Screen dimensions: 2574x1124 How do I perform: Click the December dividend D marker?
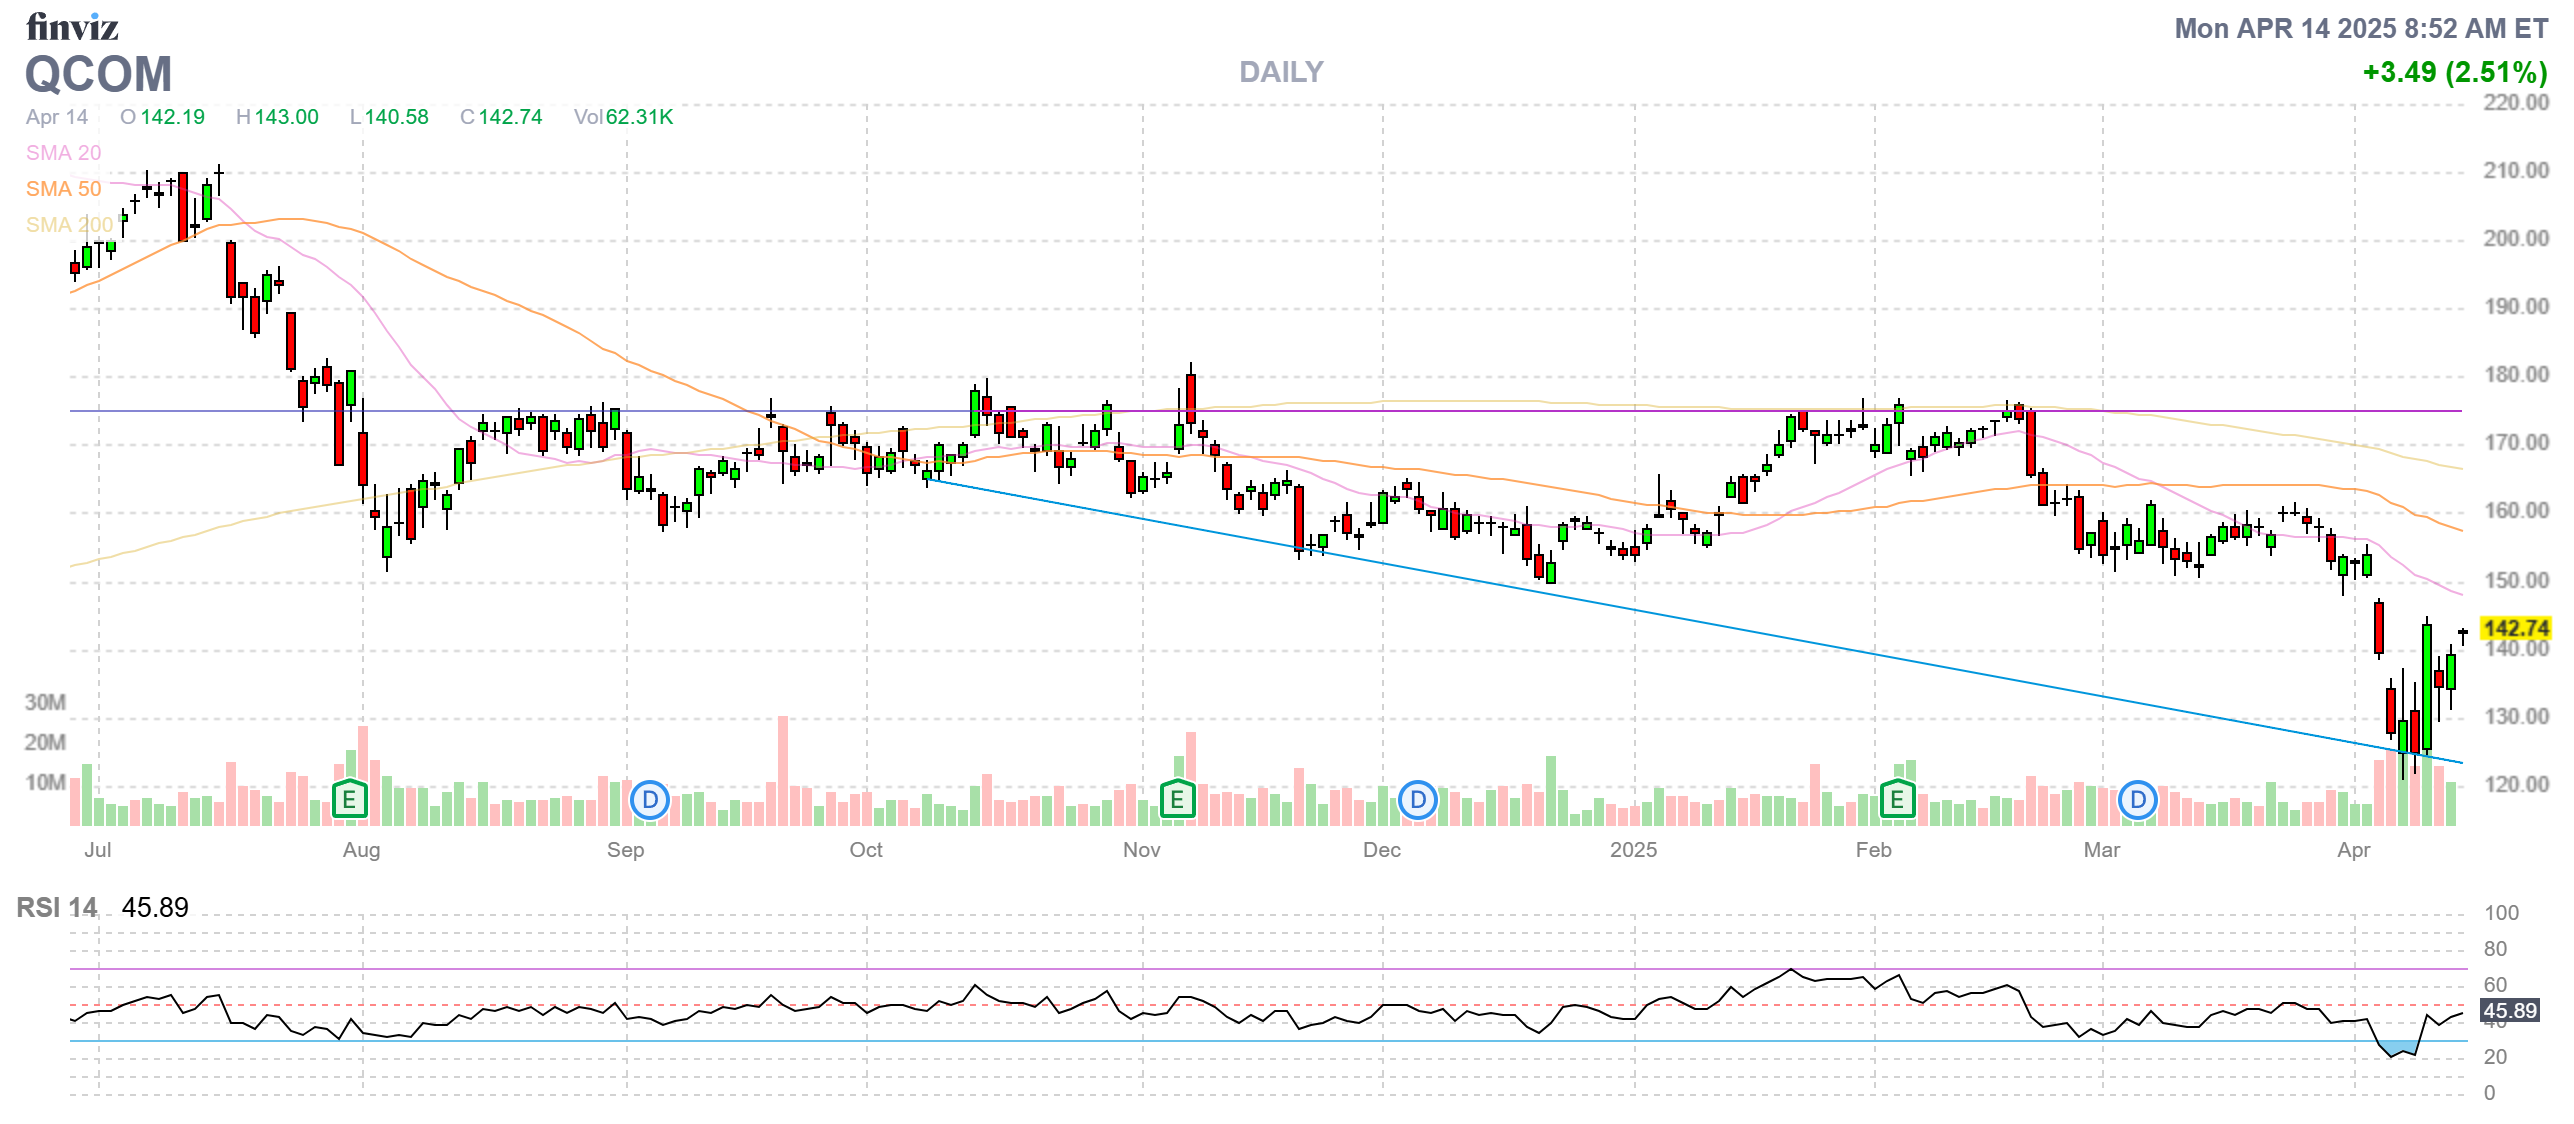(1417, 800)
